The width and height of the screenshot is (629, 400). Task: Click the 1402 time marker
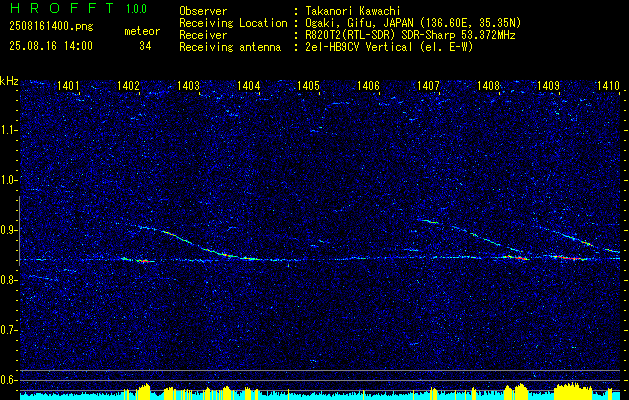(128, 85)
